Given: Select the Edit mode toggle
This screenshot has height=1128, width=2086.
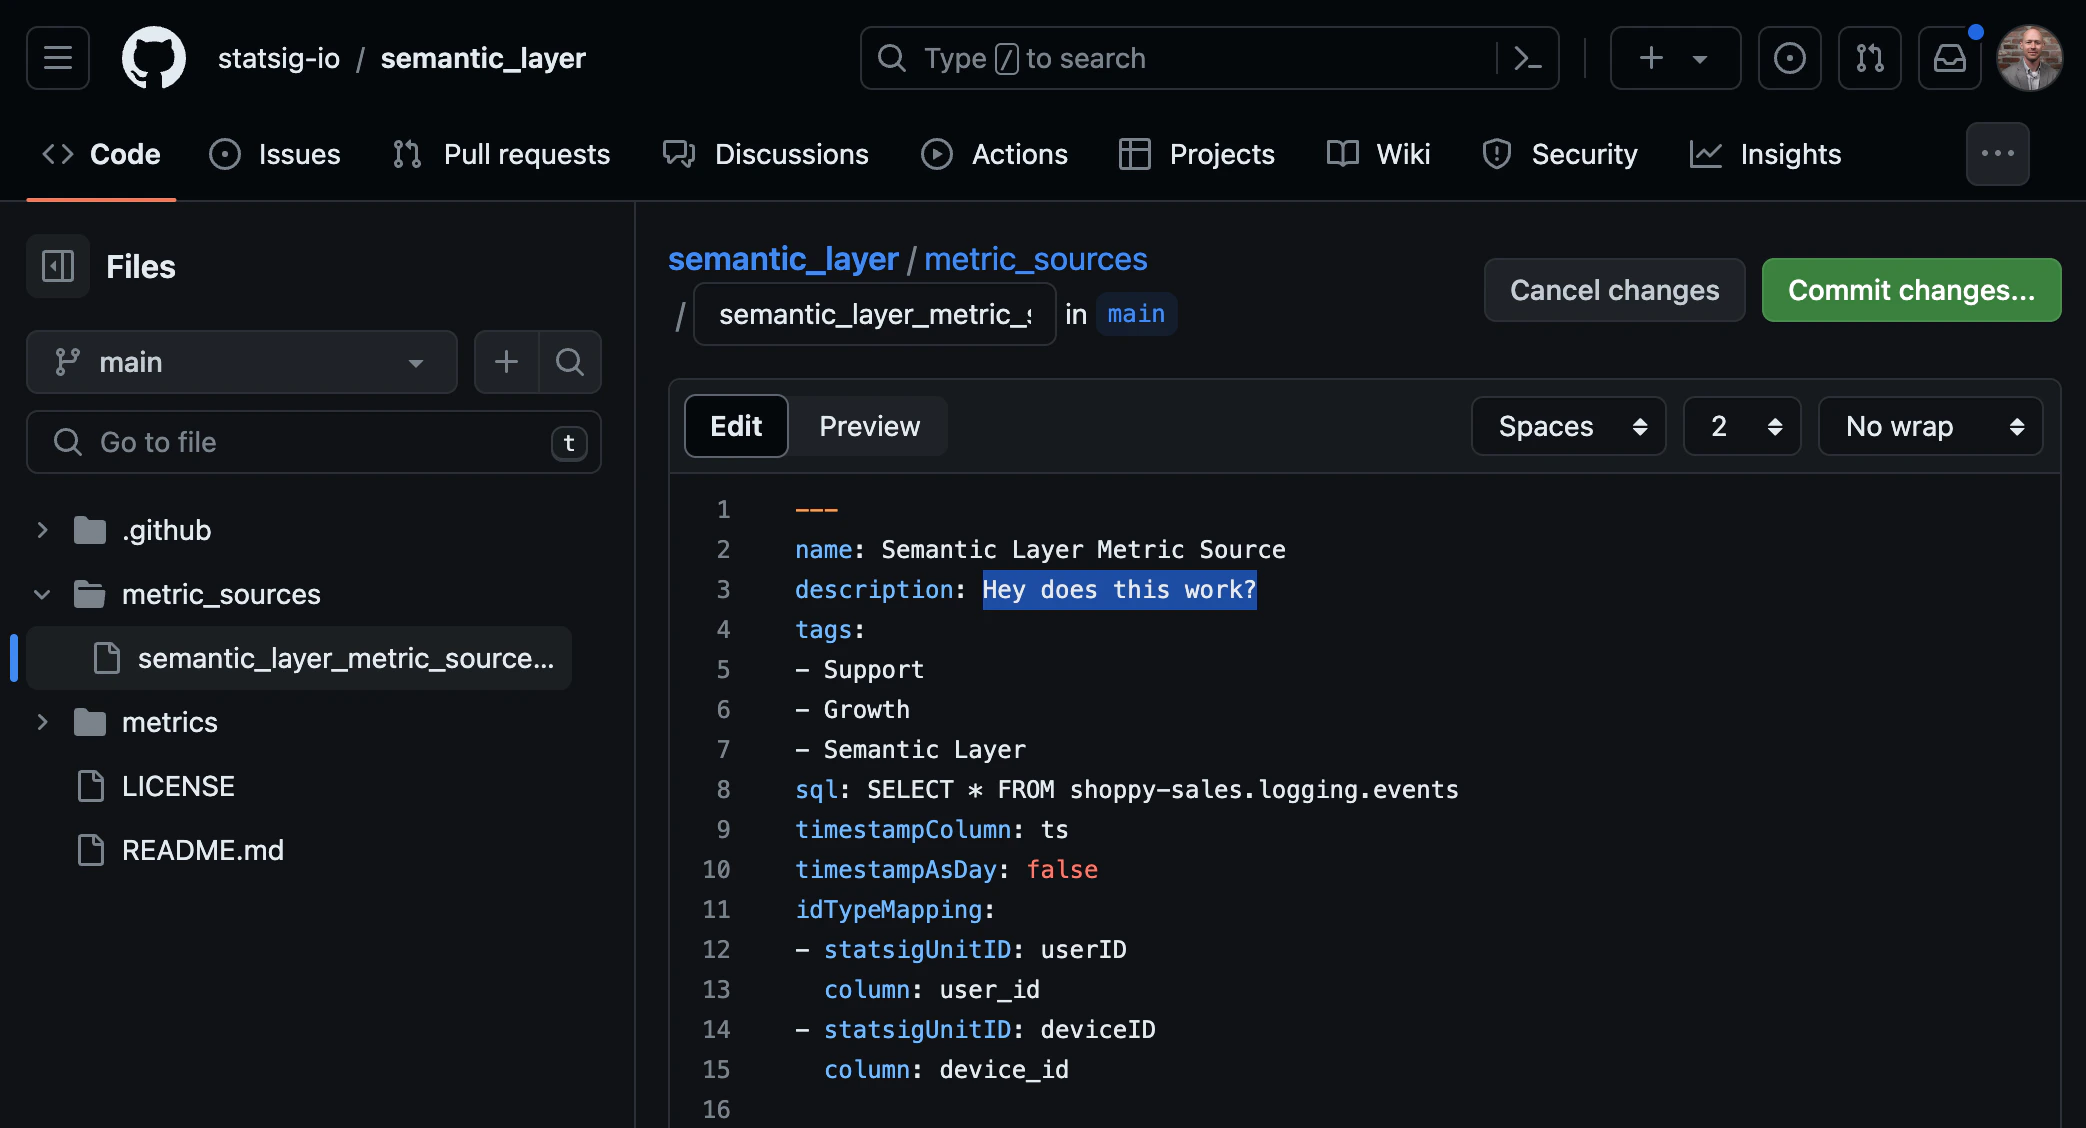Looking at the screenshot, I should 736,426.
